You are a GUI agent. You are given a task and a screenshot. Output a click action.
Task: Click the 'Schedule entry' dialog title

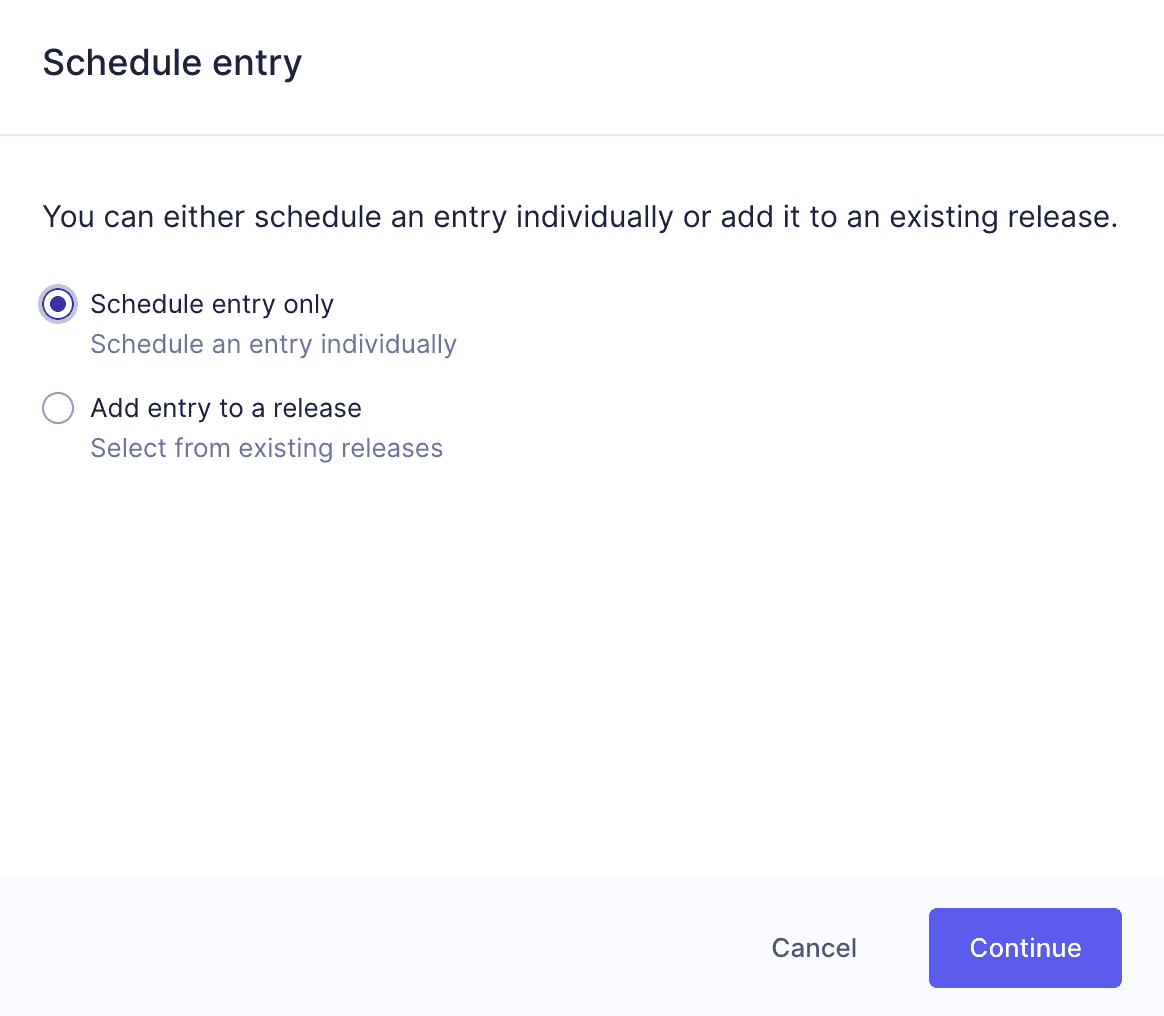coord(172,62)
